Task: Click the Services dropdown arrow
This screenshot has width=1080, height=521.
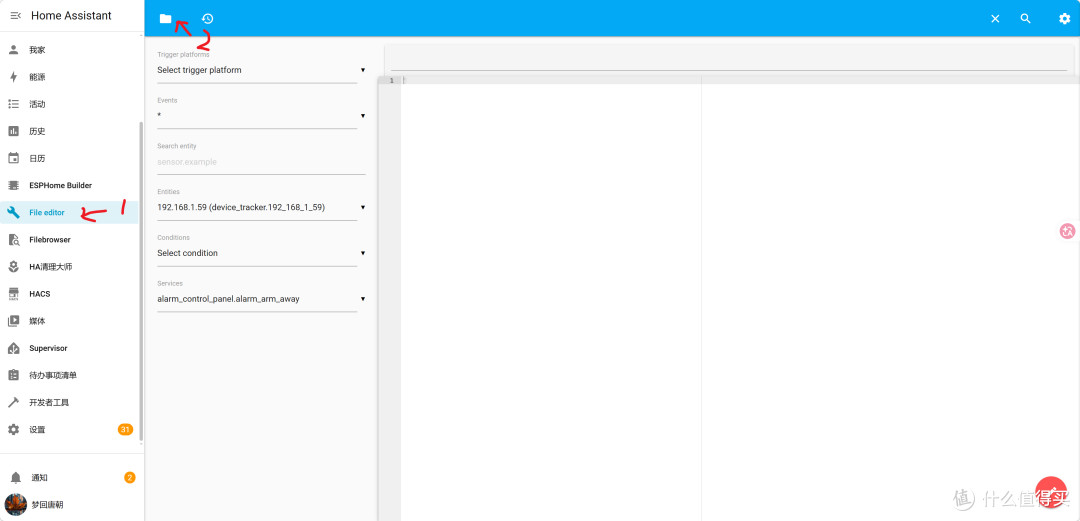Action: [362, 299]
